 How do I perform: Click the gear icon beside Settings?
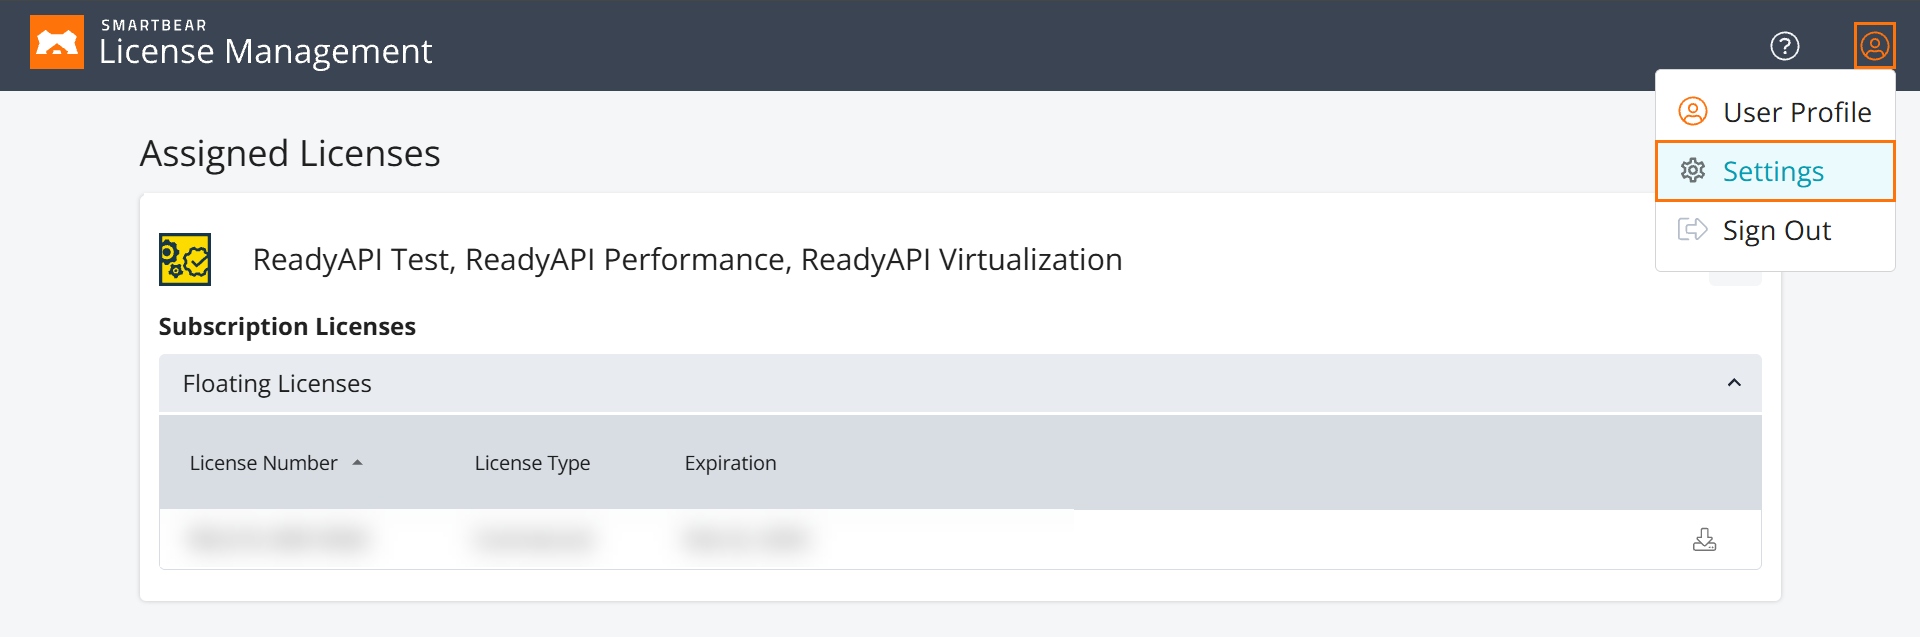pos(1692,171)
